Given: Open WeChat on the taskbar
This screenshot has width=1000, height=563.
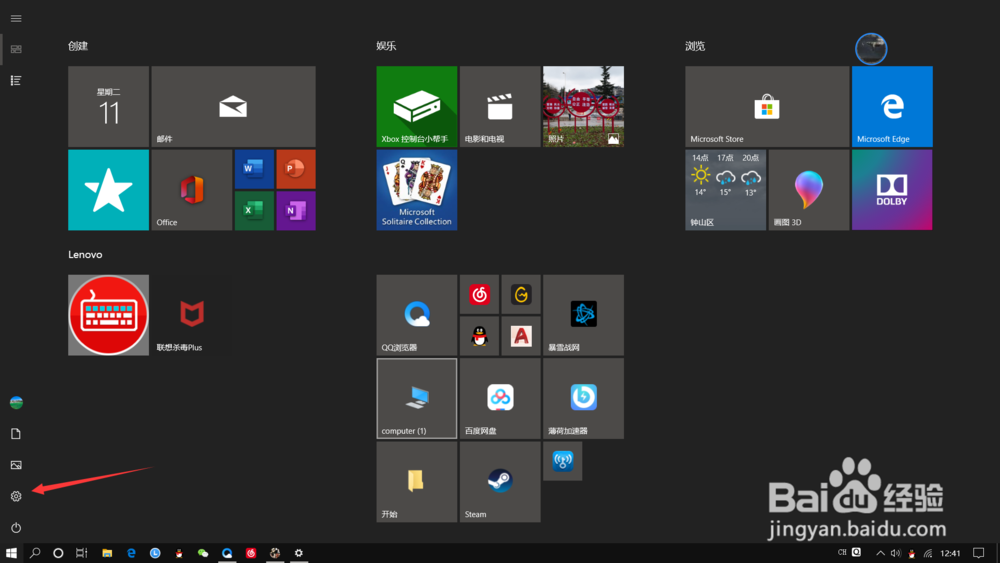Looking at the screenshot, I should [x=203, y=553].
